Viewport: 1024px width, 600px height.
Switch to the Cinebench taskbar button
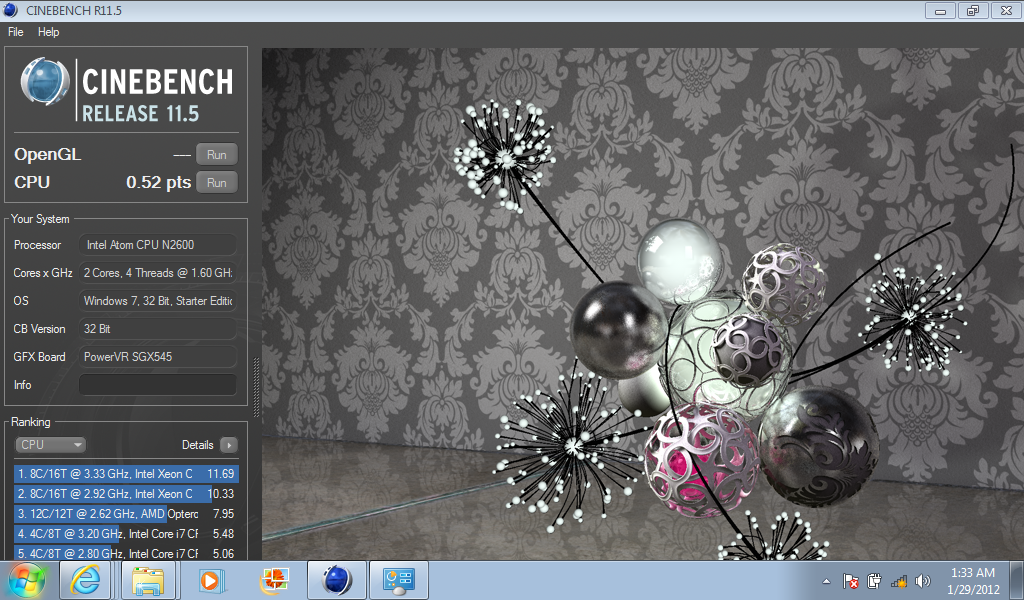click(x=337, y=580)
